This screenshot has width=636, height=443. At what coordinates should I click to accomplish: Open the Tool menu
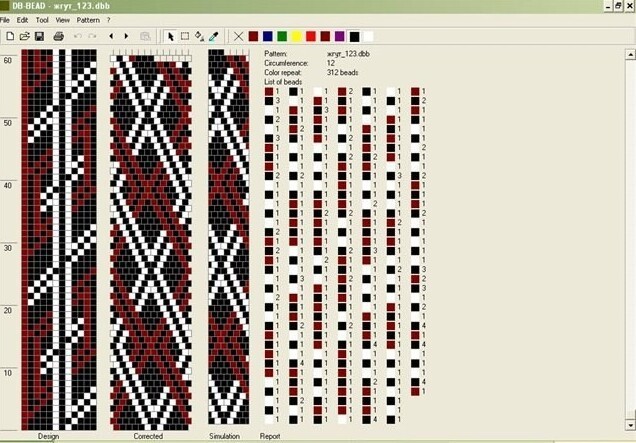coord(41,19)
